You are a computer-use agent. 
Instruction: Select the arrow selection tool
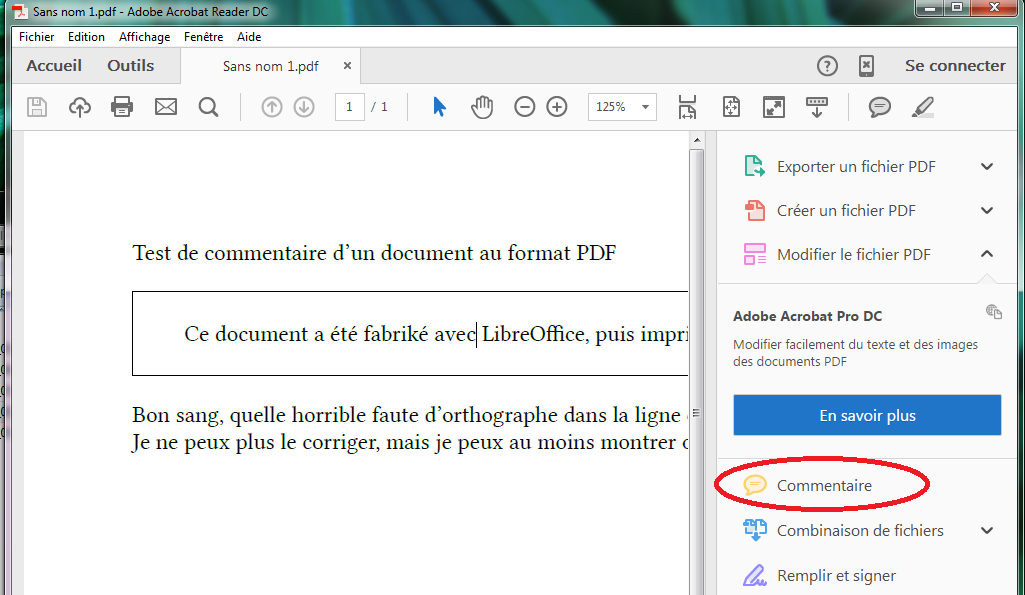click(439, 107)
